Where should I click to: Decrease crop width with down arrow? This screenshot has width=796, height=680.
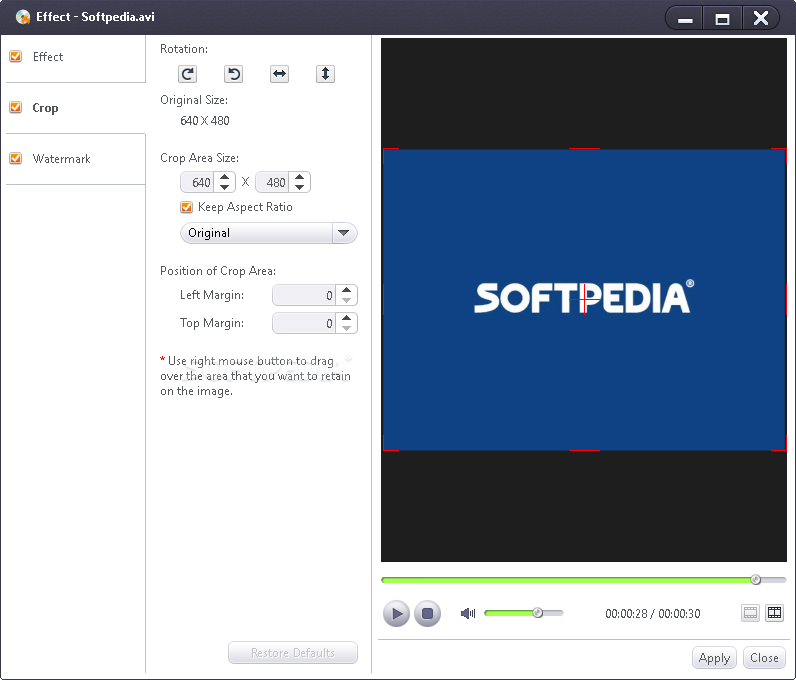224,187
